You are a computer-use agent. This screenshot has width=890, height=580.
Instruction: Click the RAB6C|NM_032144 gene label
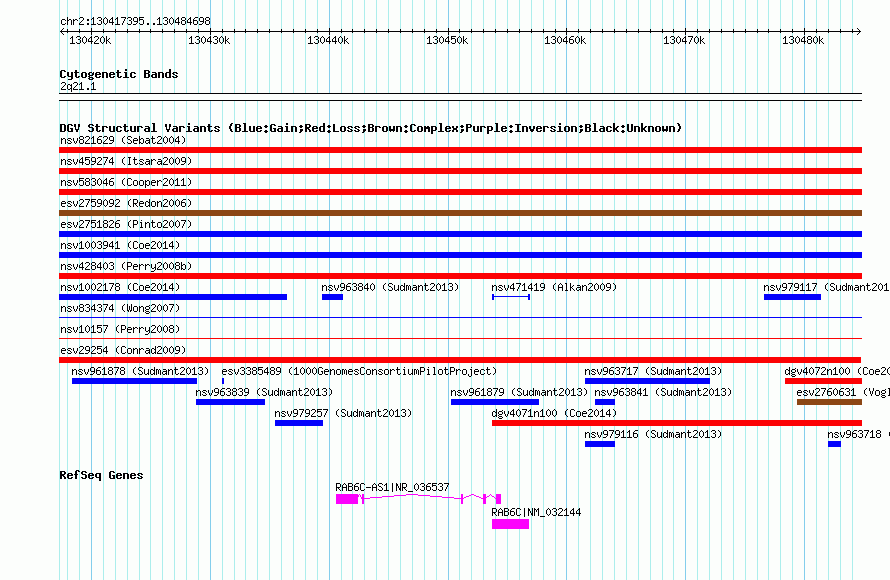pos(536,512)
